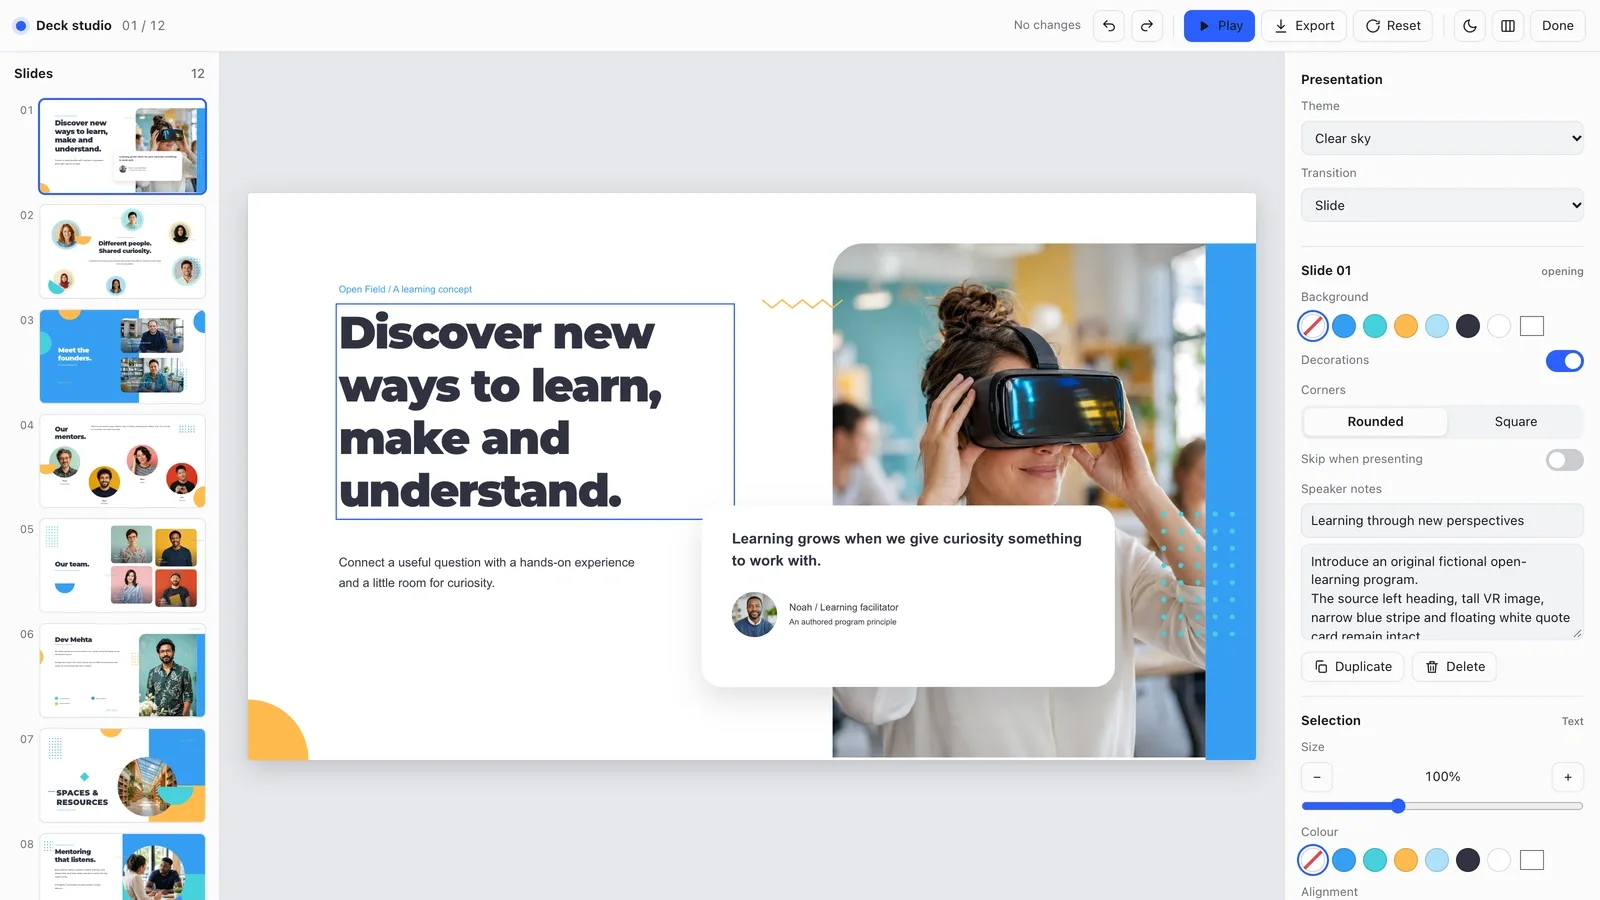Open slide 03 Meet the founders thumbnail
This screenshot has height=900, width=1600.
(123, 357)
